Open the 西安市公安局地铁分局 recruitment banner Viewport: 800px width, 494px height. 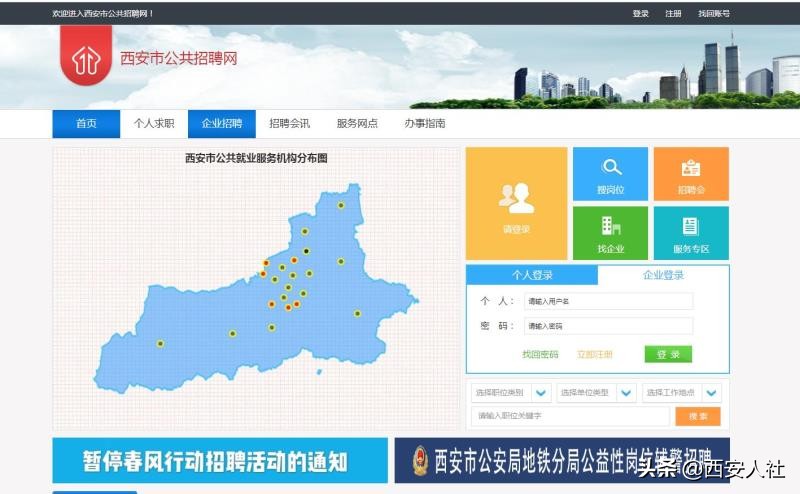point(562,460)
